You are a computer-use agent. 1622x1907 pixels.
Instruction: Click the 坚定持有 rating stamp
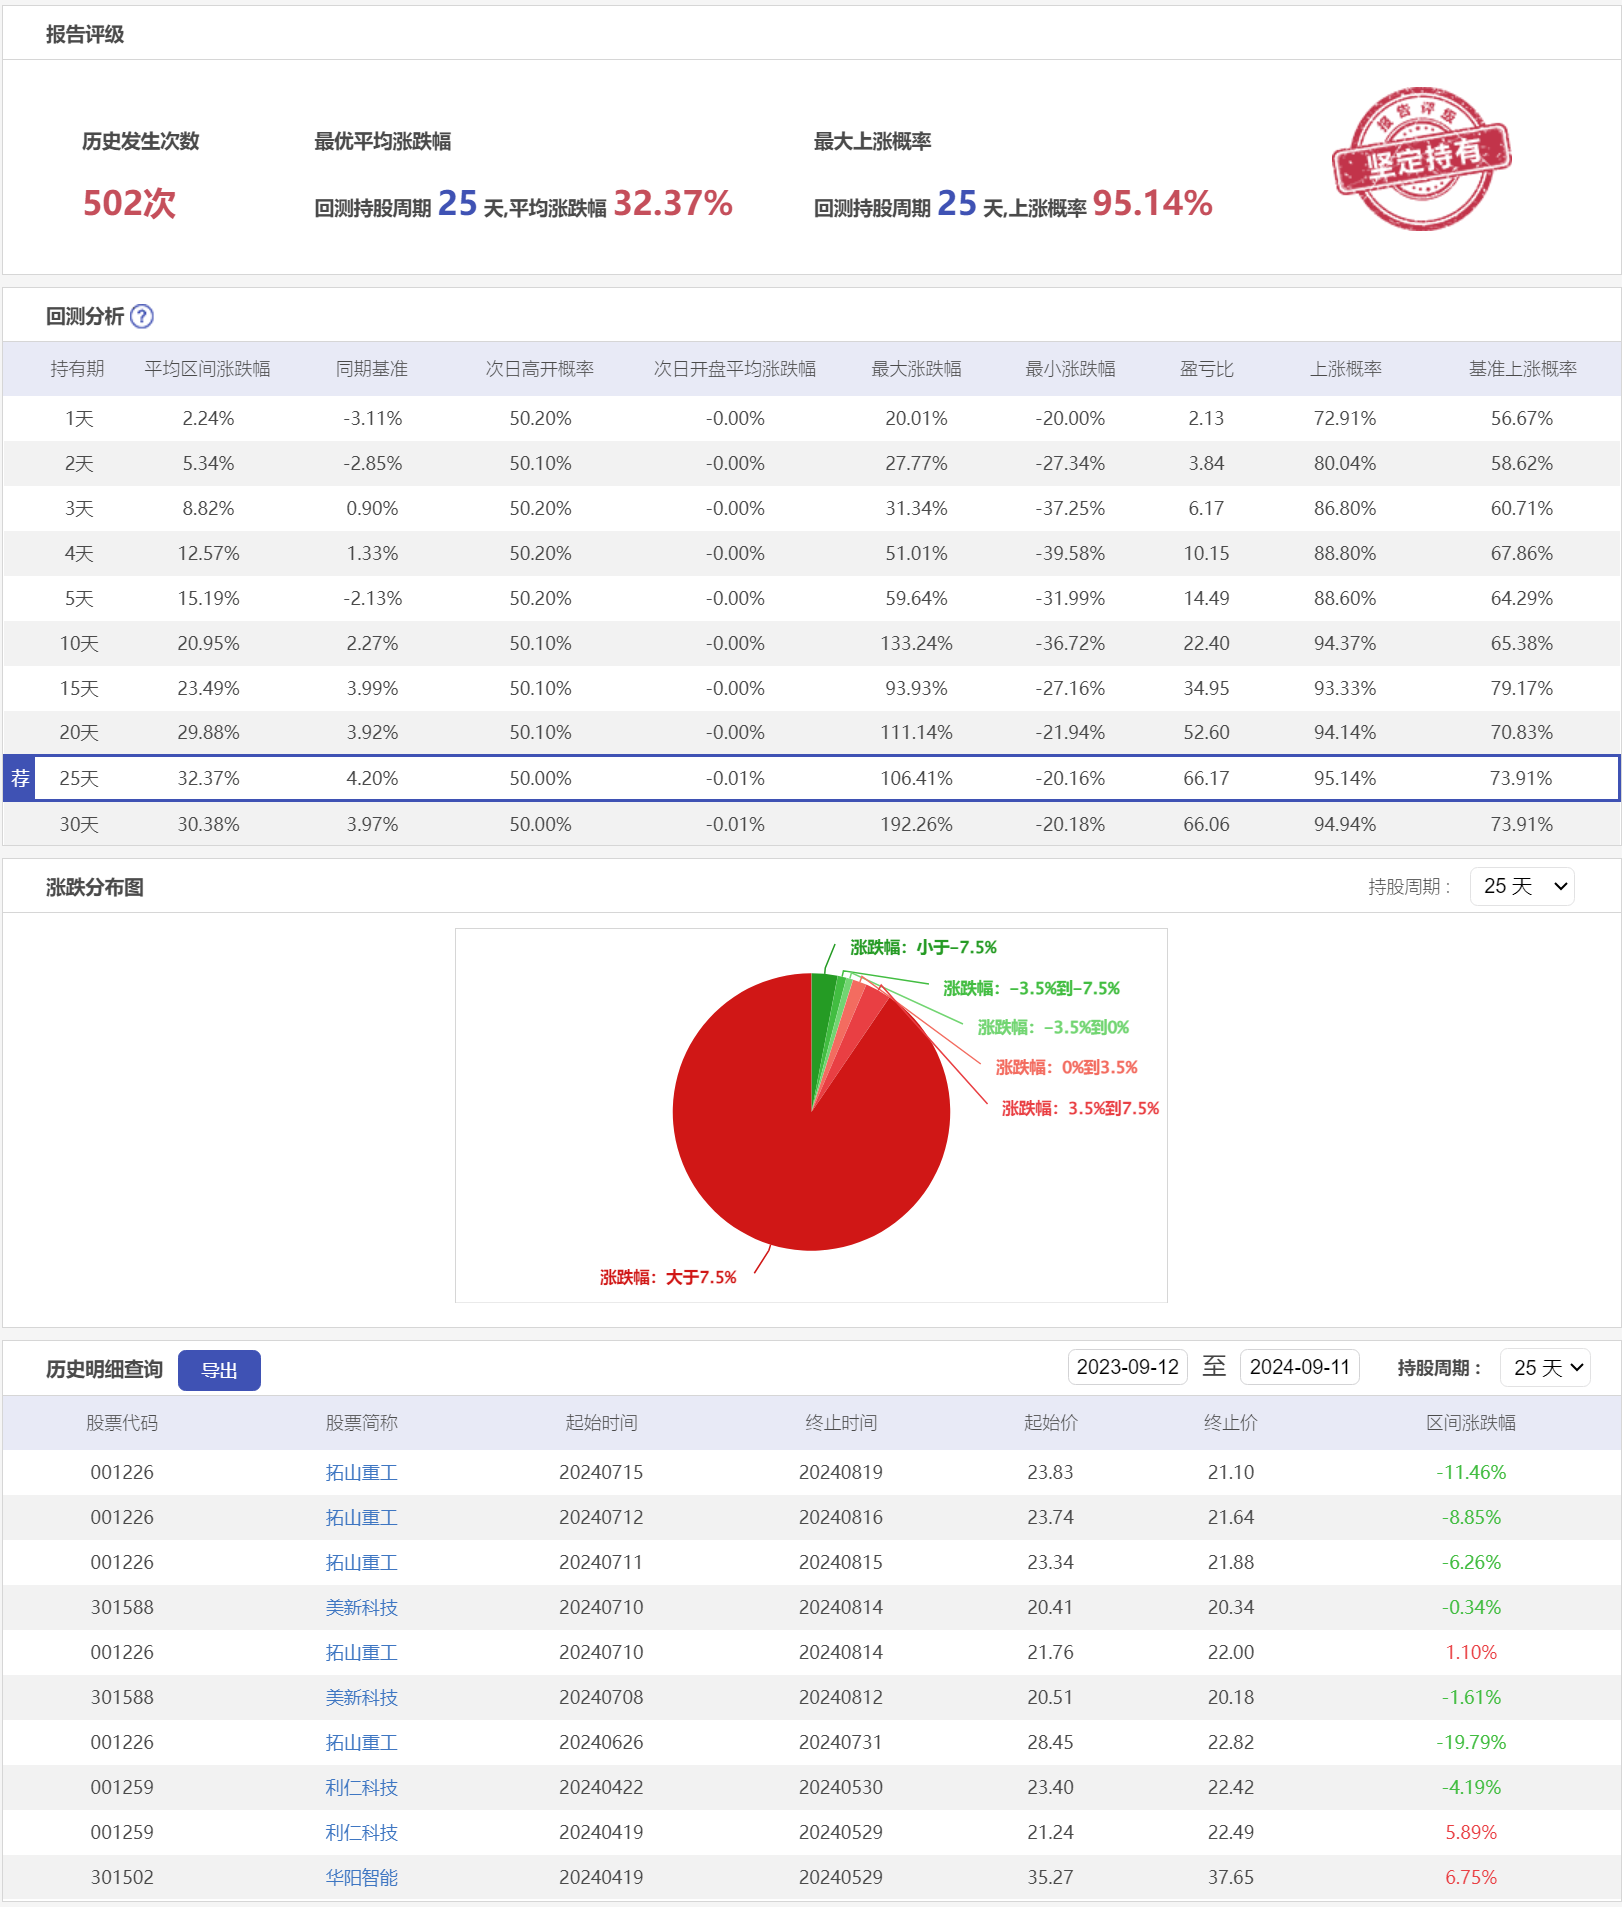click(x=1420, y=158)
